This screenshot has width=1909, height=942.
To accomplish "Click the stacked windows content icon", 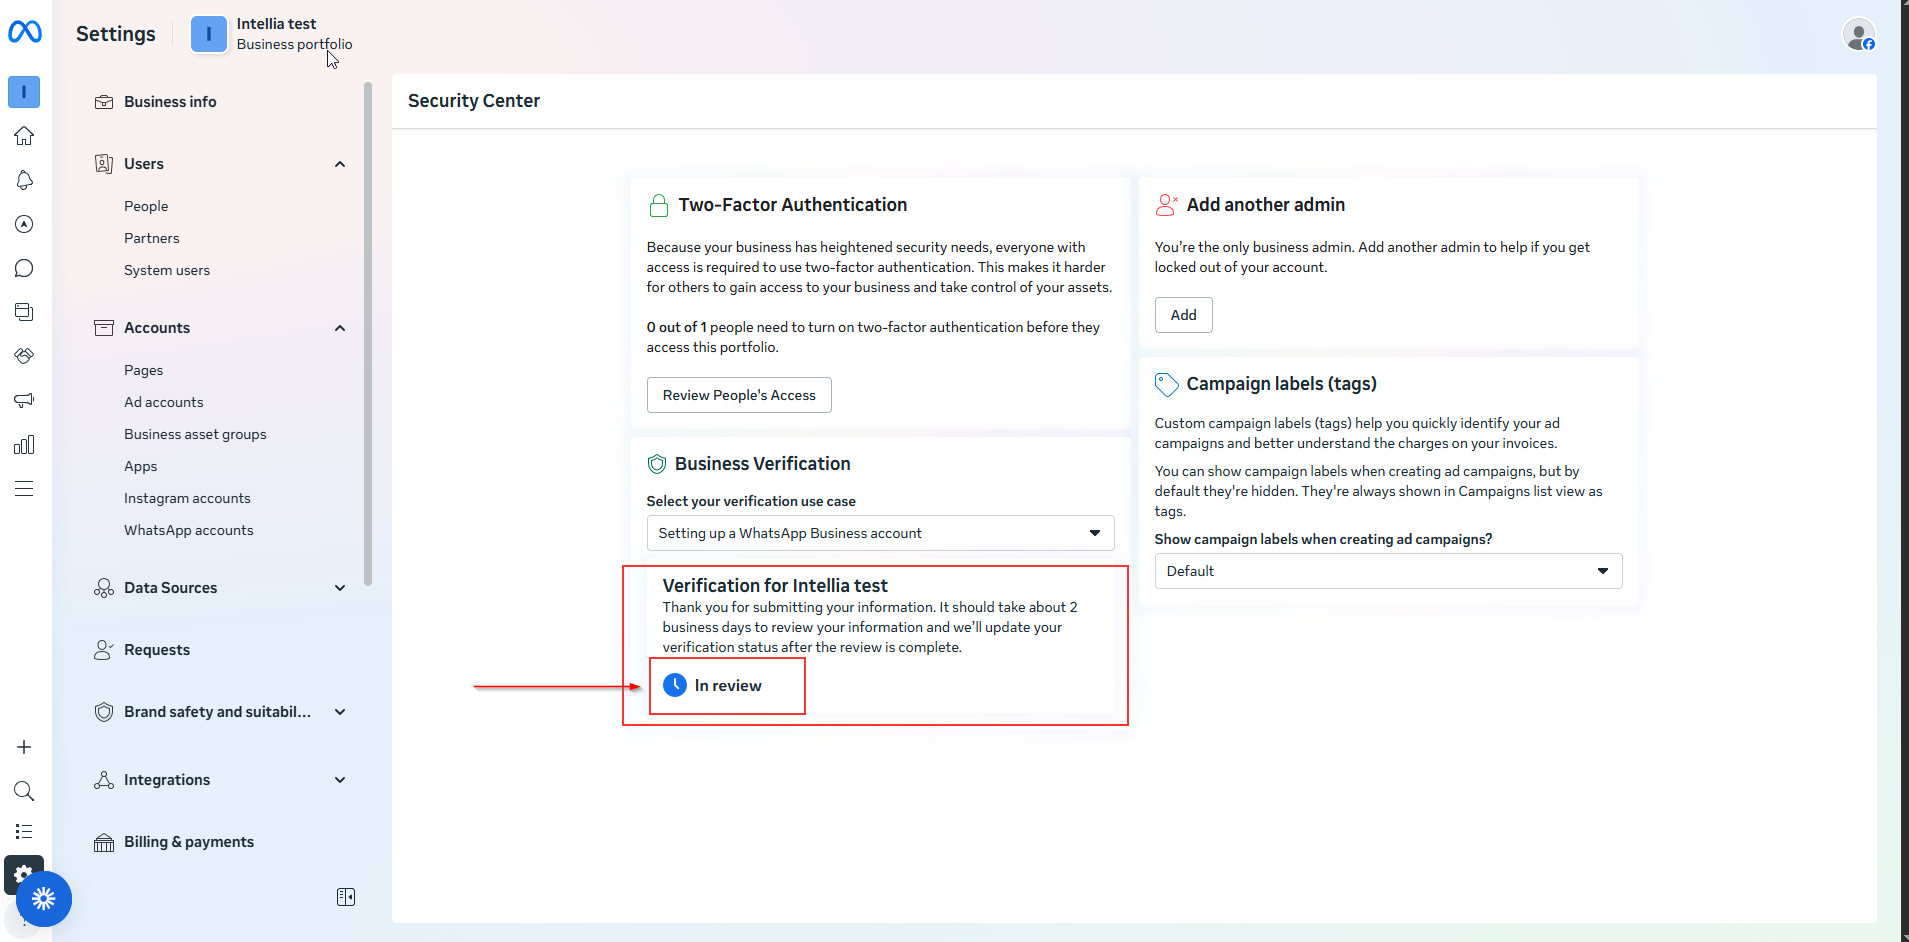I will coord(24,312).
